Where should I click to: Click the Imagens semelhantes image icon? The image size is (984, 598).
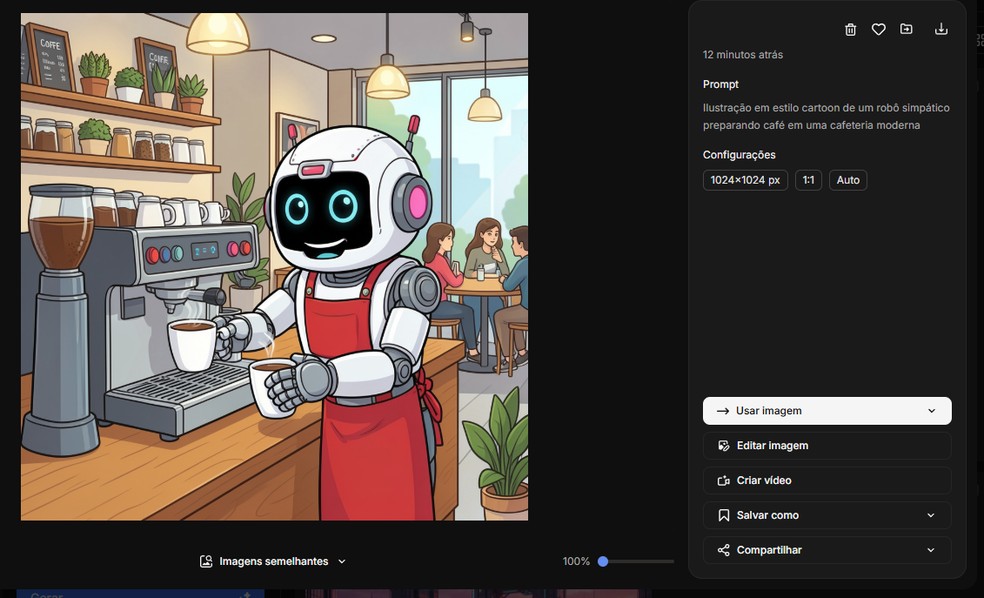click(206, 562)
